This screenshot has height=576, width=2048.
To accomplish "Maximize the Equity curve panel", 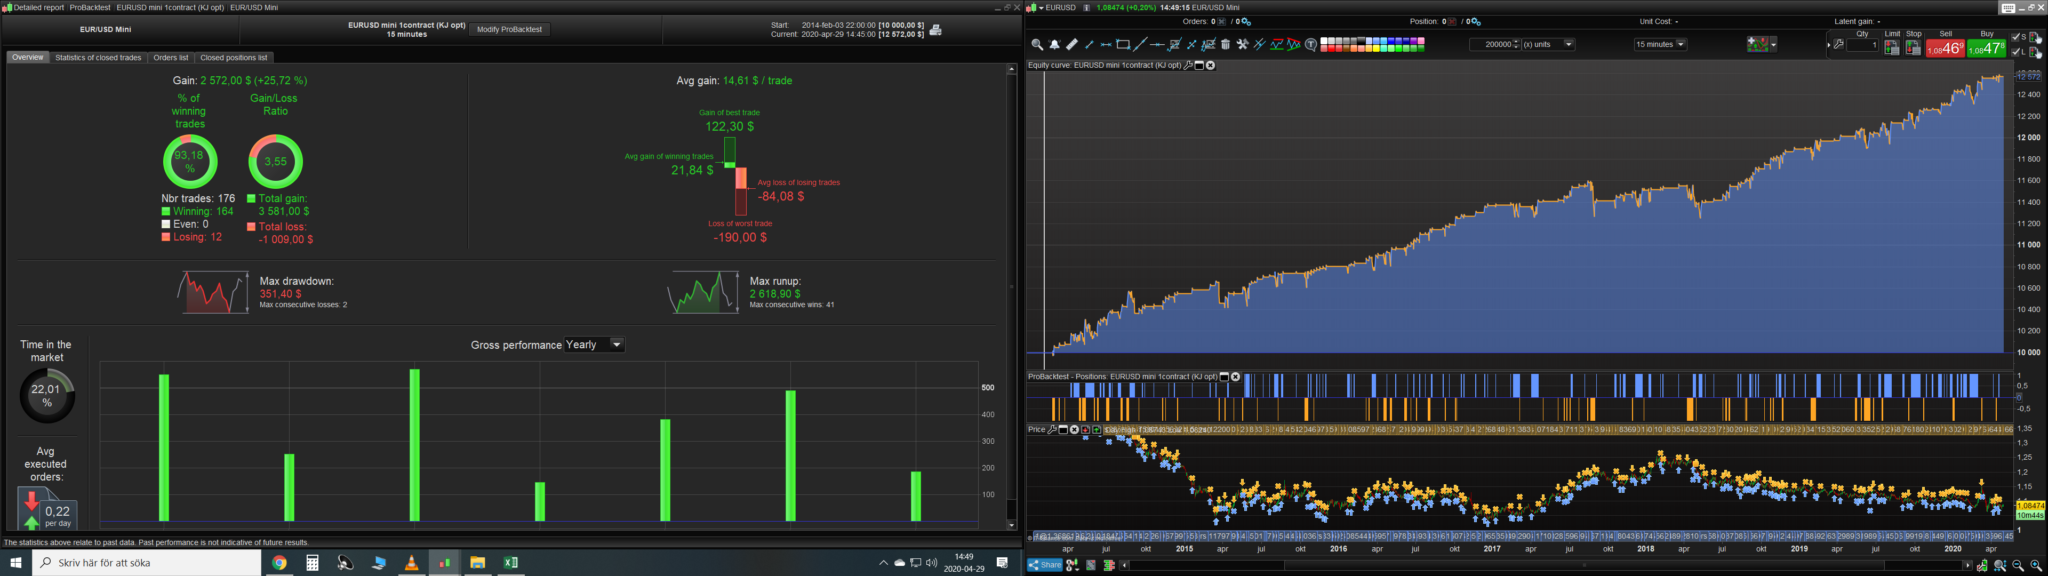I will [1199, 65].
